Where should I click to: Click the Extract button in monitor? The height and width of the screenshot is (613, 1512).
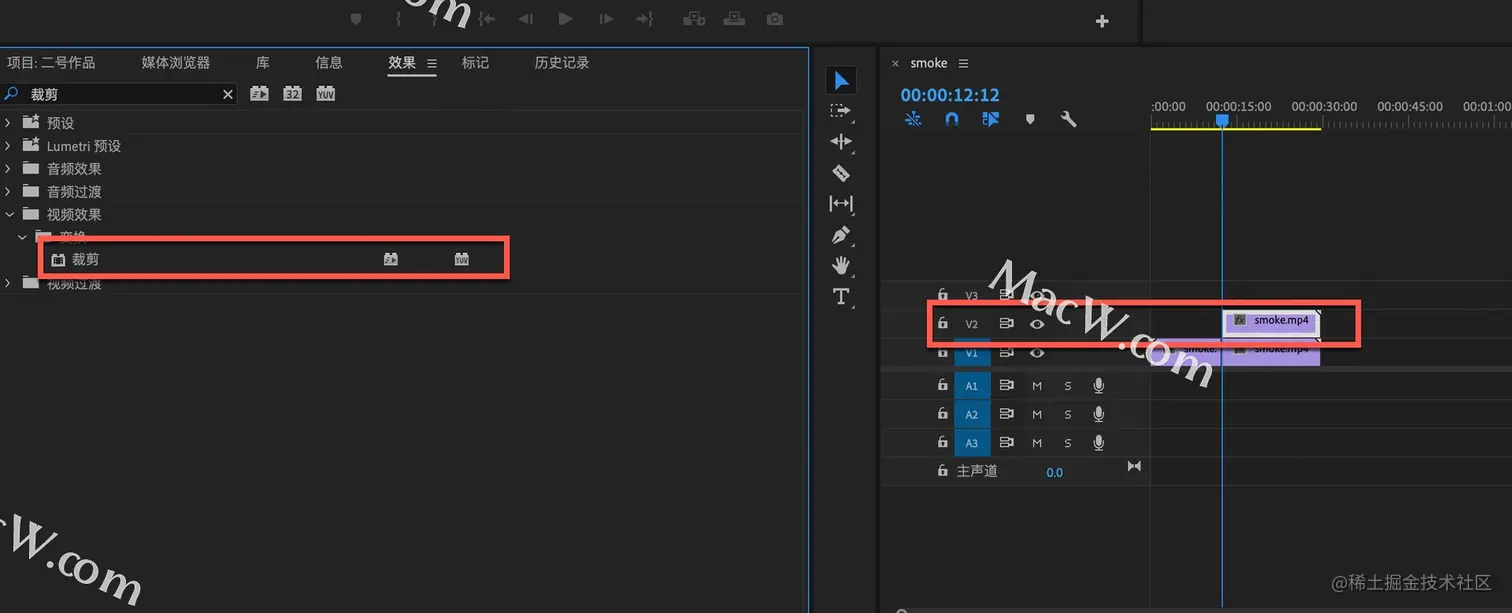pyautogui.click(x=734, y=18)
